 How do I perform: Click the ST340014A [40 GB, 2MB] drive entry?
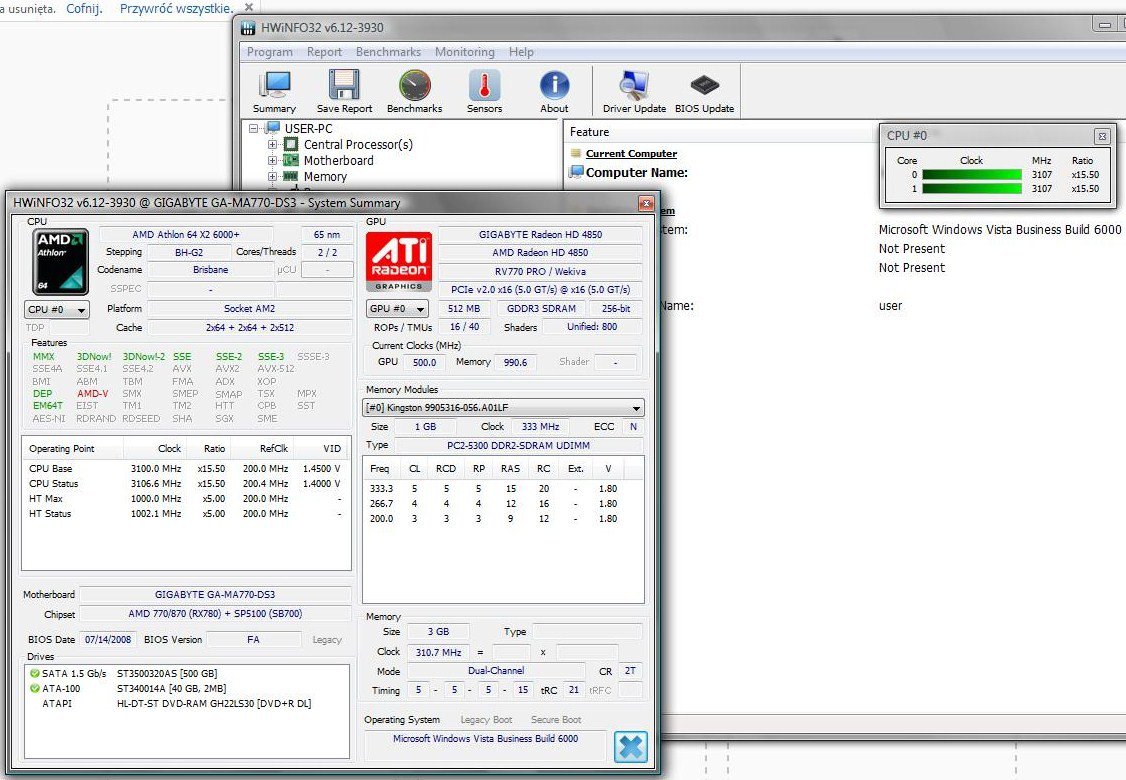click(x=172, y=689)
